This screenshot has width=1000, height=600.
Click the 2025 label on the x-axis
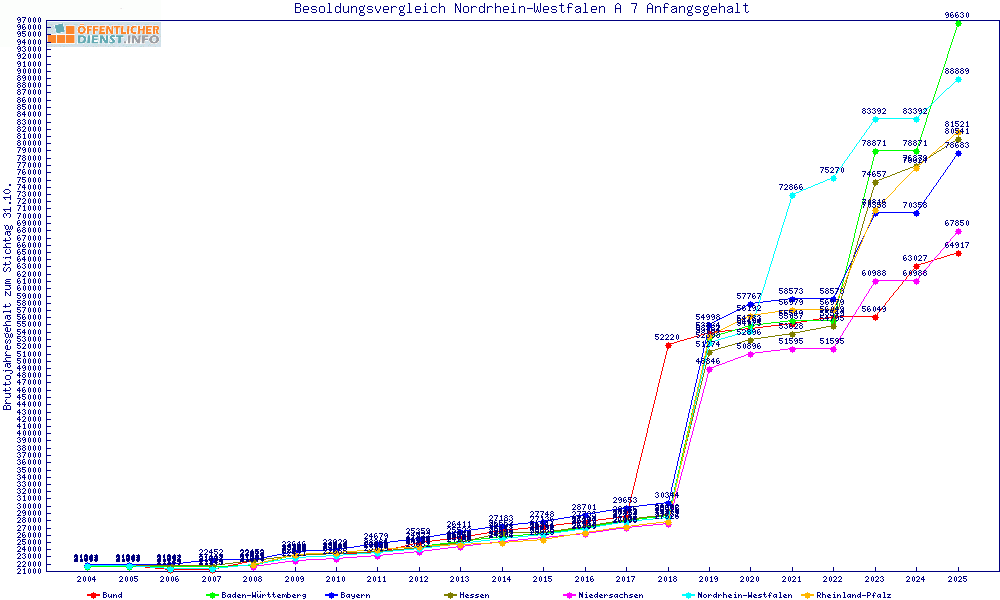coord(958,579)
